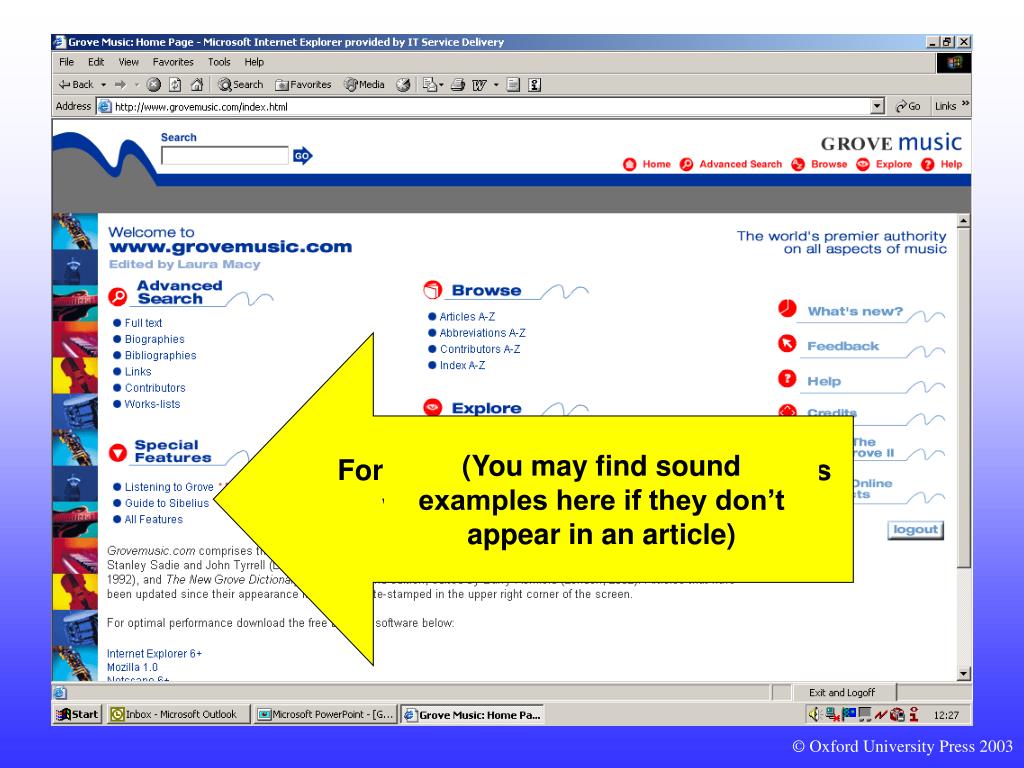Viewport: 1024px width, 768px height.
Task: Open the Tools menu
Action: (x=219, y=62)
